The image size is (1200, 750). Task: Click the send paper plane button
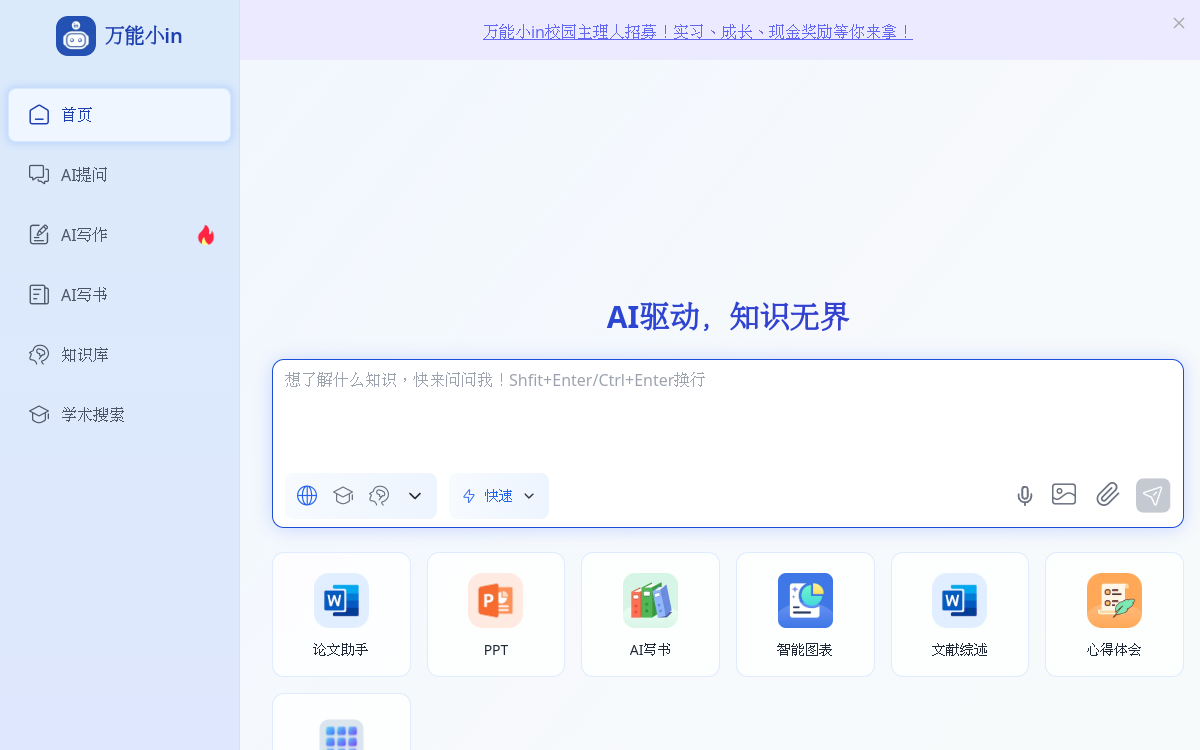[x=1153, y=495]
